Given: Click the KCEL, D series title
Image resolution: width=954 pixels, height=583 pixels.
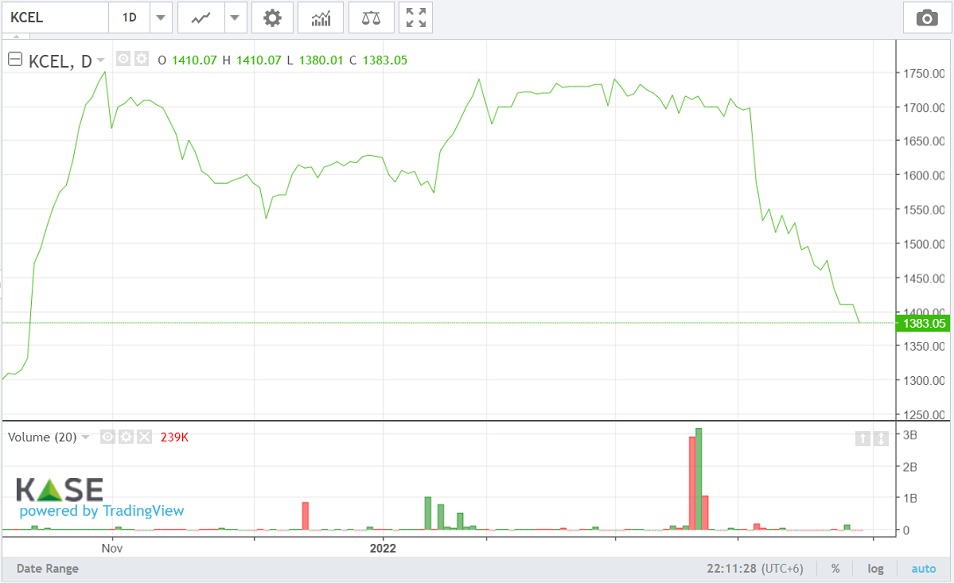Looking at the screenshot, I should (60, 61).
